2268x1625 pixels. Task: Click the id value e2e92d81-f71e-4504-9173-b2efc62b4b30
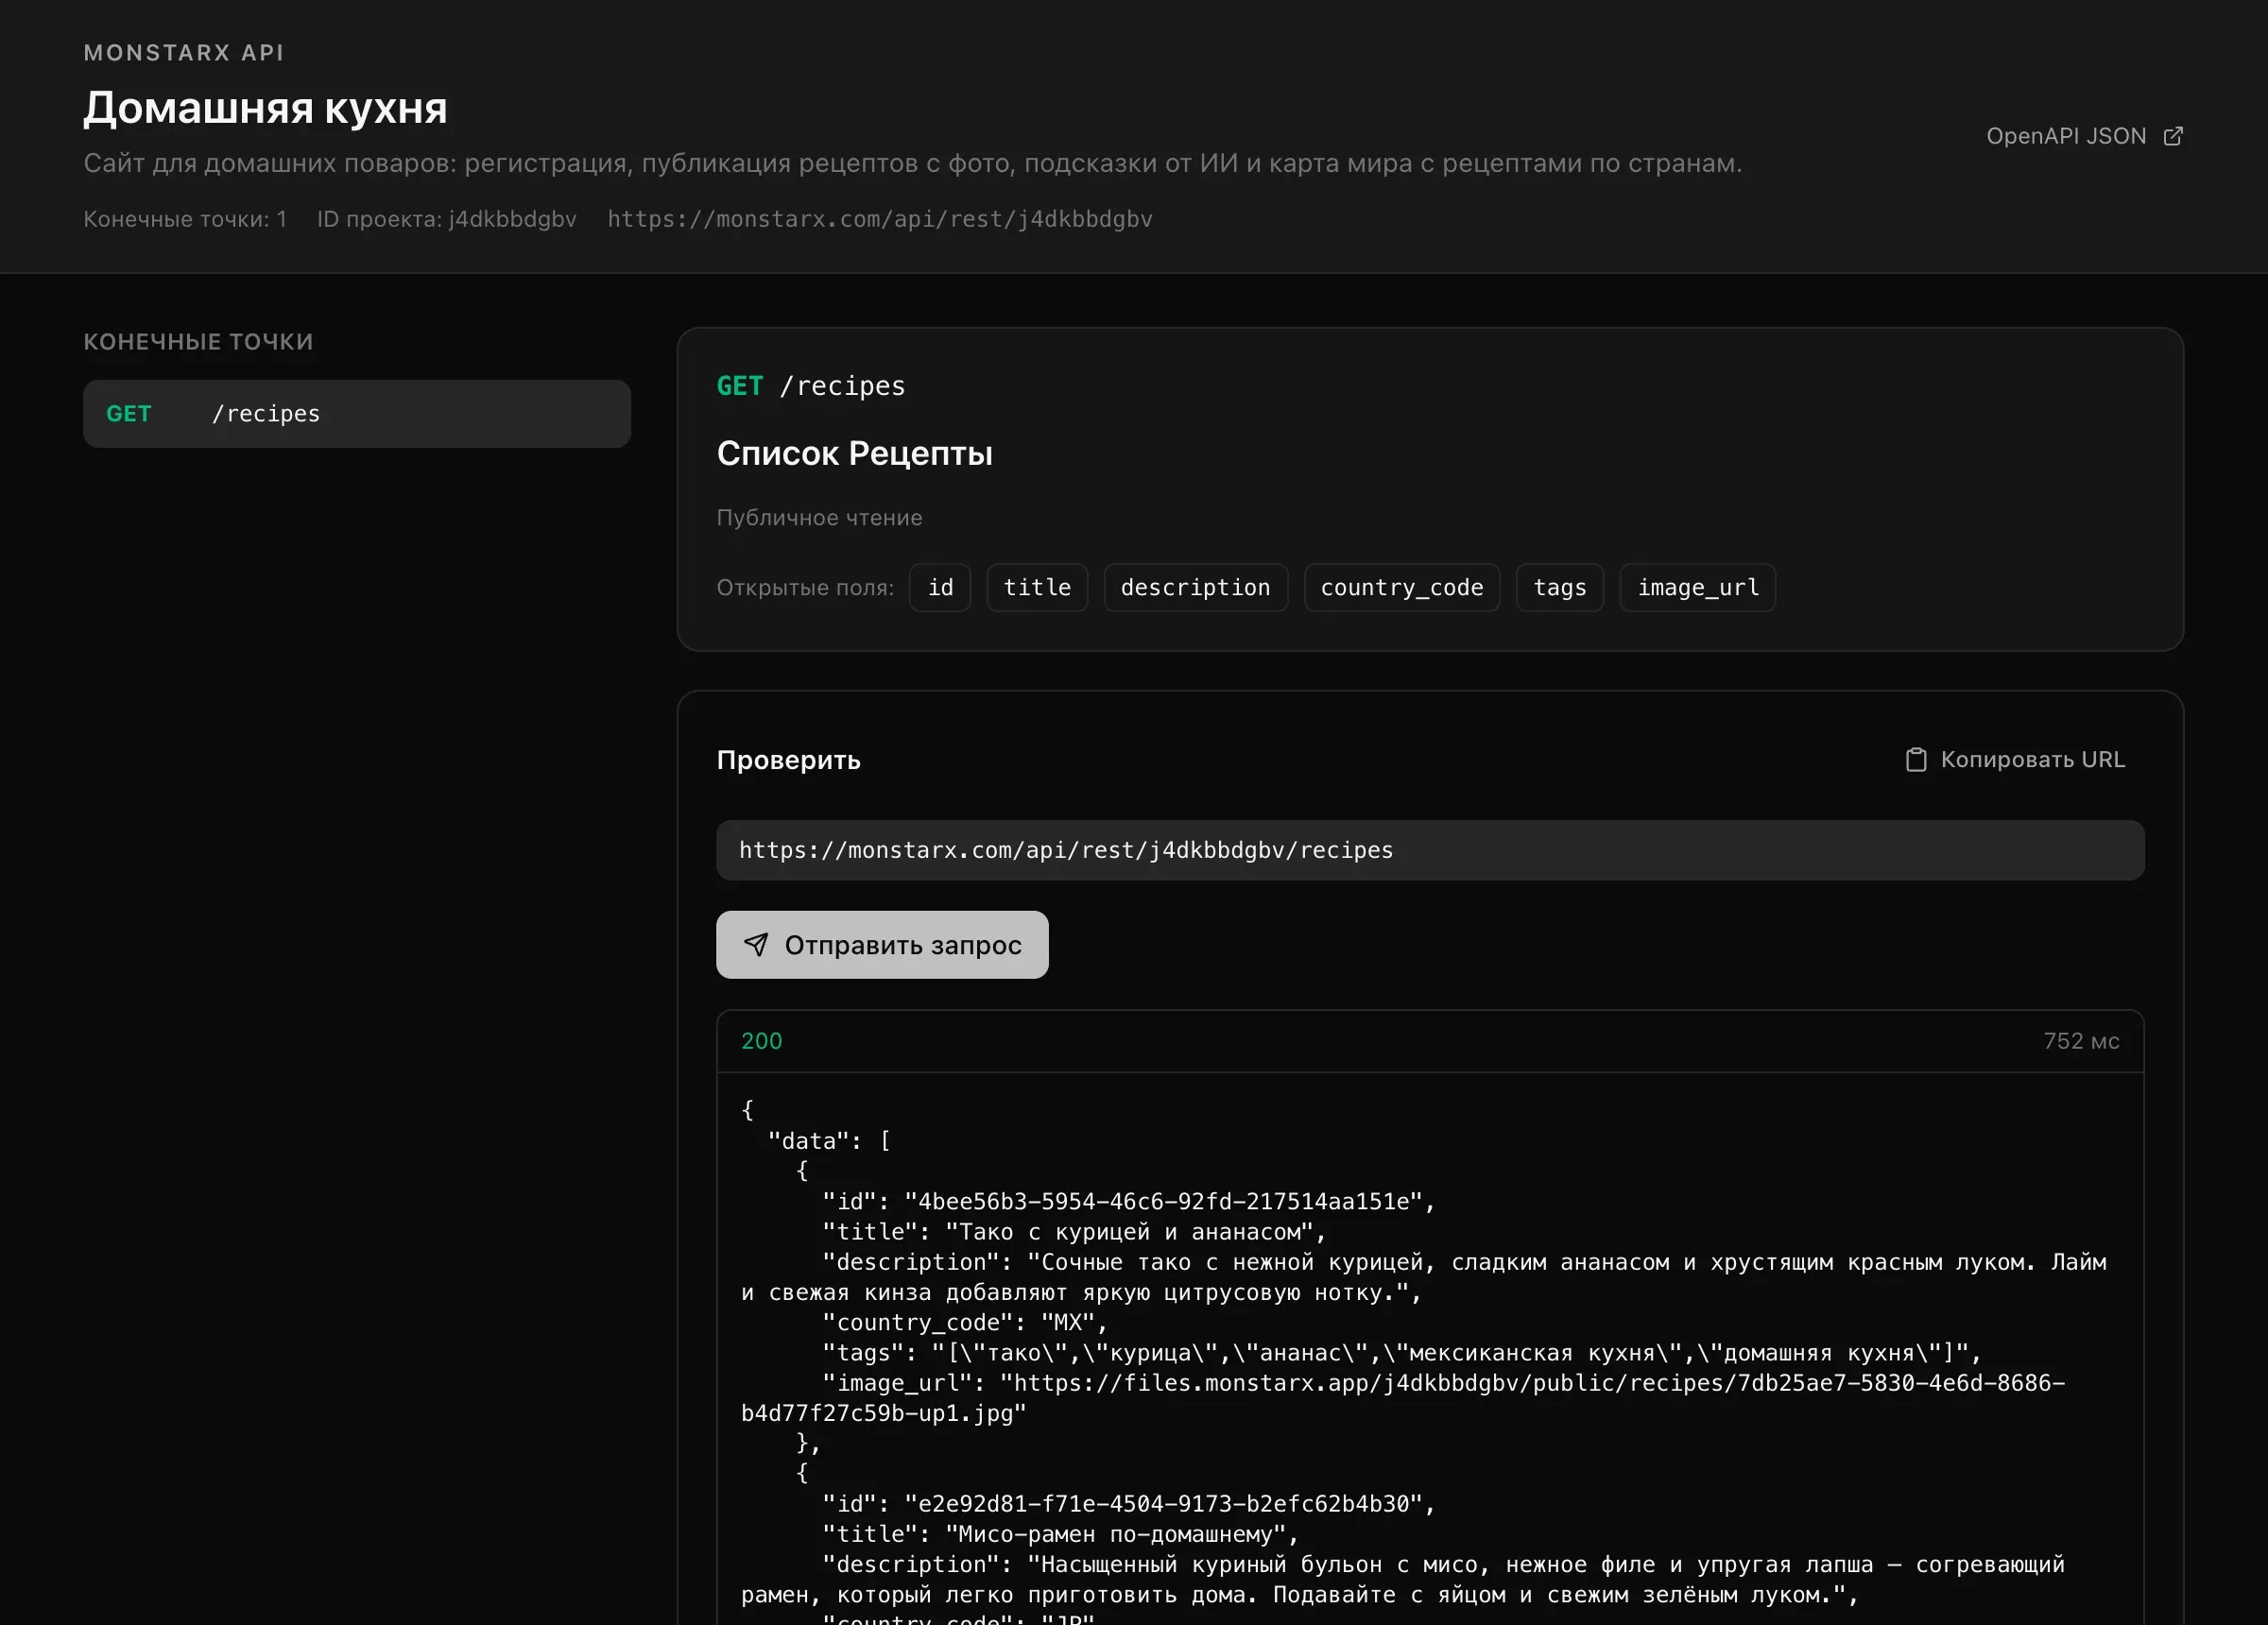pyautogui.click(x=1163, y=1504)
